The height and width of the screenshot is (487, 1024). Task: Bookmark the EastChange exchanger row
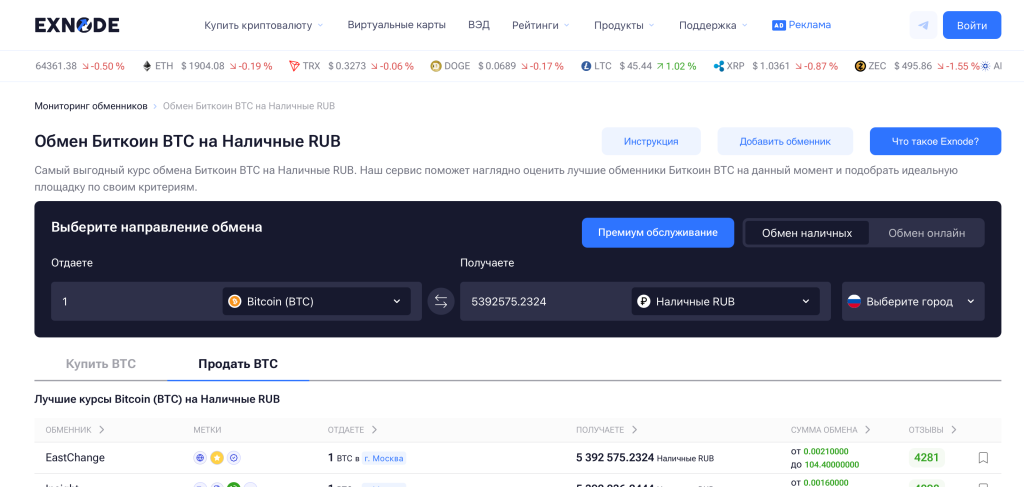click(983, 458)
